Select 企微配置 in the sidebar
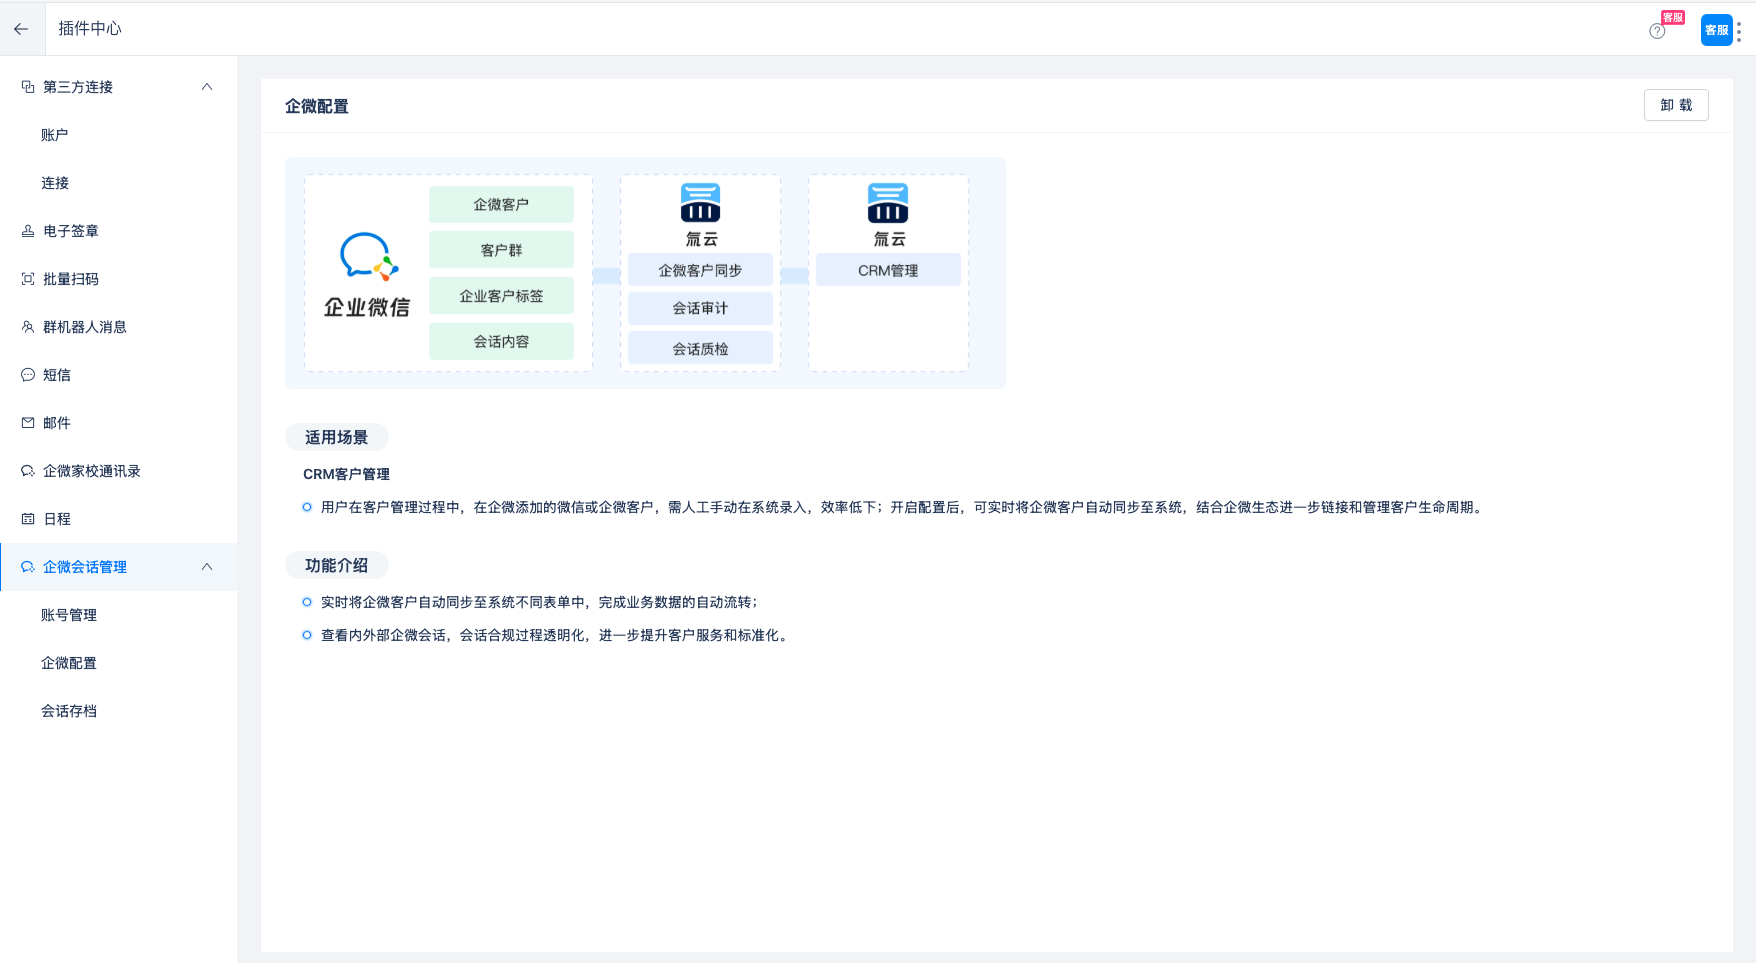 (69, 663)
